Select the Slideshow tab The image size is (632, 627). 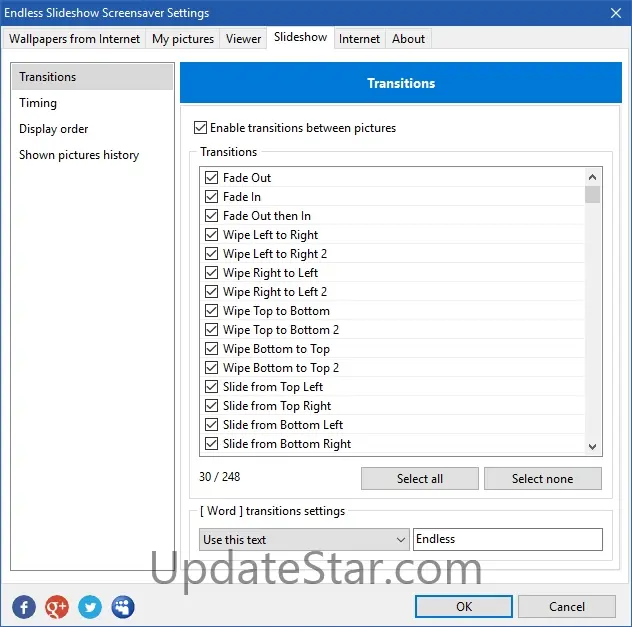(300, 37)
